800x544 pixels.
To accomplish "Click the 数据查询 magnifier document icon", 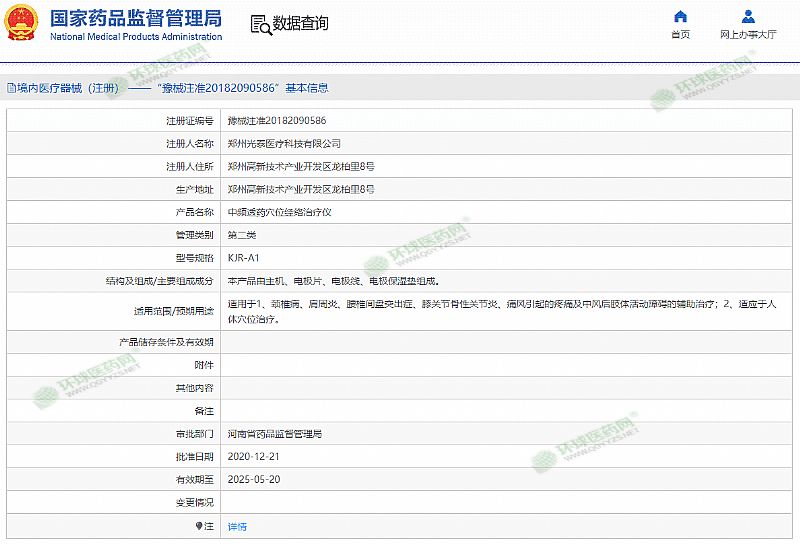I will 260,24.
